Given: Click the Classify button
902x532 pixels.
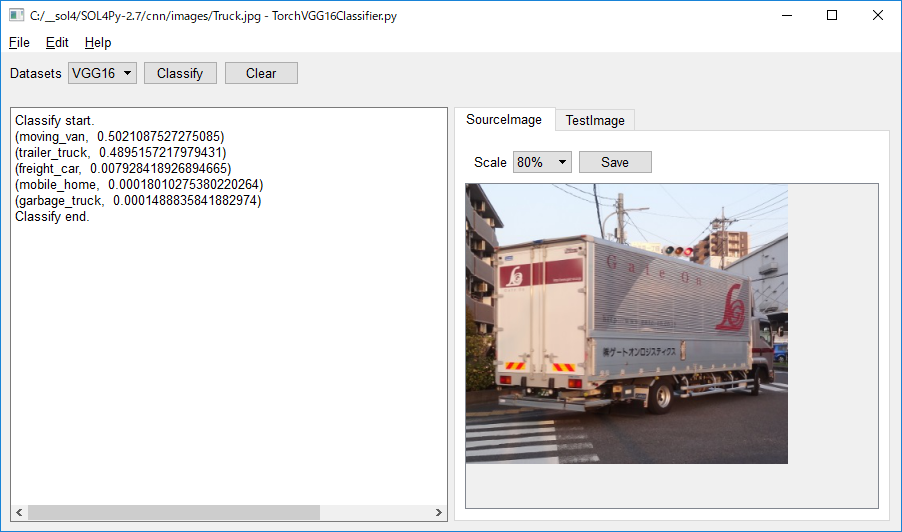Looking at the screenshot, I should pyautogui.click(x=180, y=73).
